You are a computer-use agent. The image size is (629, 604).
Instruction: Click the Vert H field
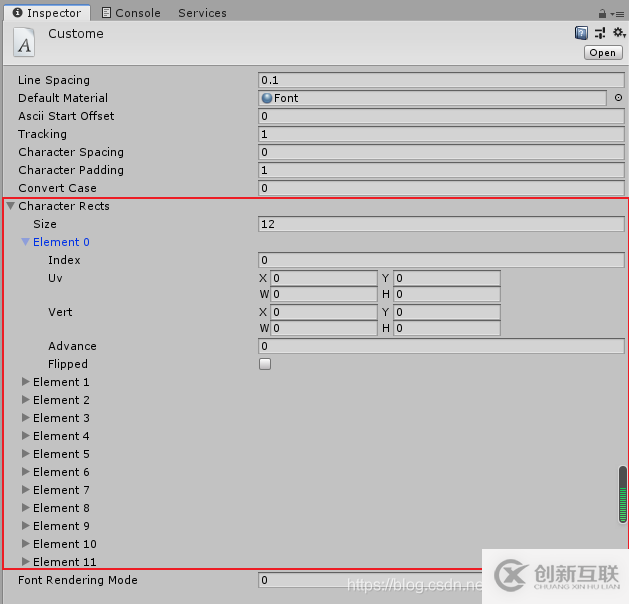pyautogui.click(x=447, y=328)
